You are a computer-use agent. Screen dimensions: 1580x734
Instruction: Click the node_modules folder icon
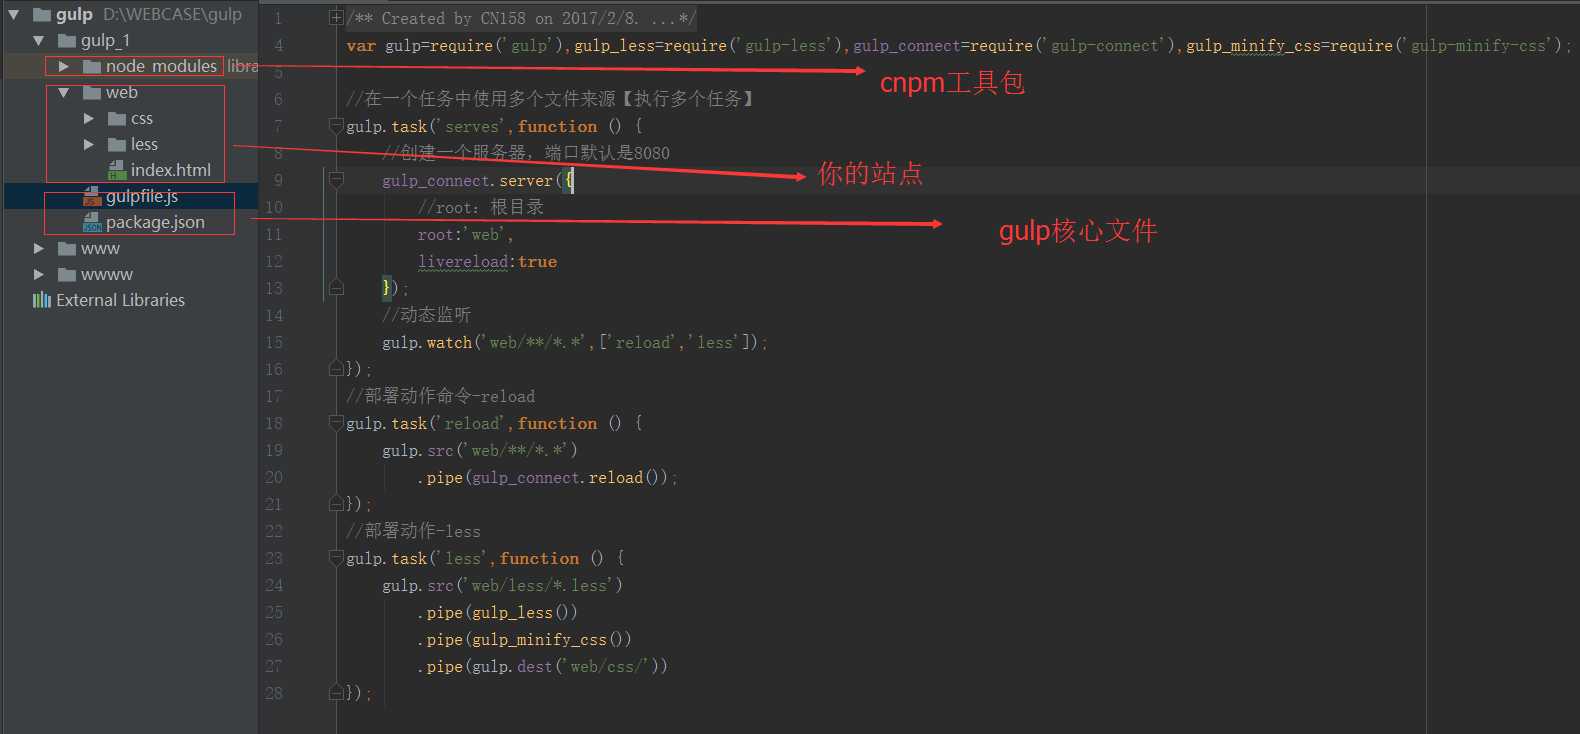coord(92,67)
